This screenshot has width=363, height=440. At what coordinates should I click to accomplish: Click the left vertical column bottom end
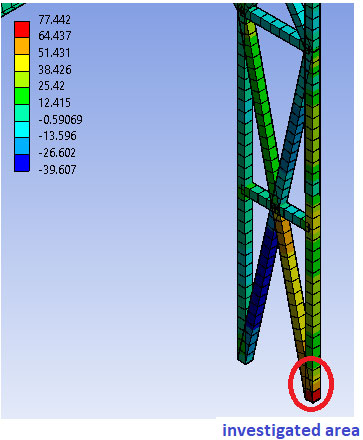tap(245, 359)
